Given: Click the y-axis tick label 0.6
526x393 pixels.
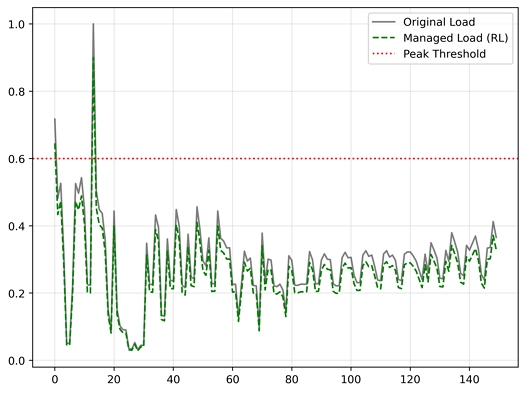Looking at the screenshot, I should 16,159.
